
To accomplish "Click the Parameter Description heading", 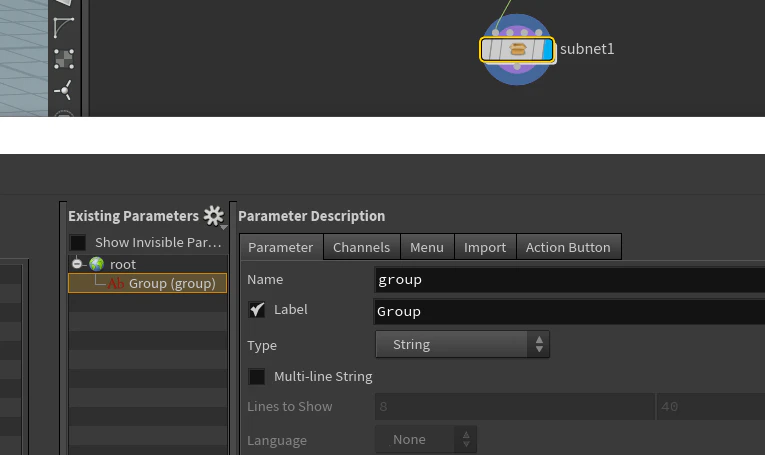I will [x=312, y=216].
